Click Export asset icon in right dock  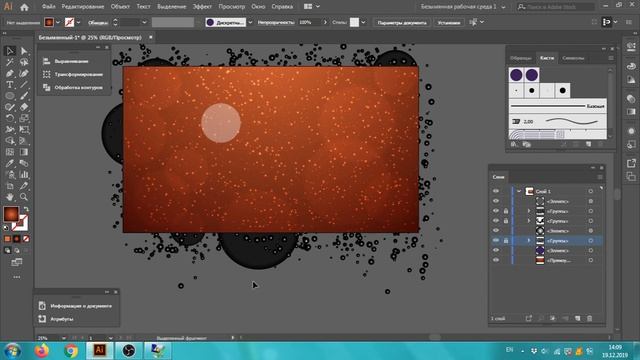coord(631,163)
